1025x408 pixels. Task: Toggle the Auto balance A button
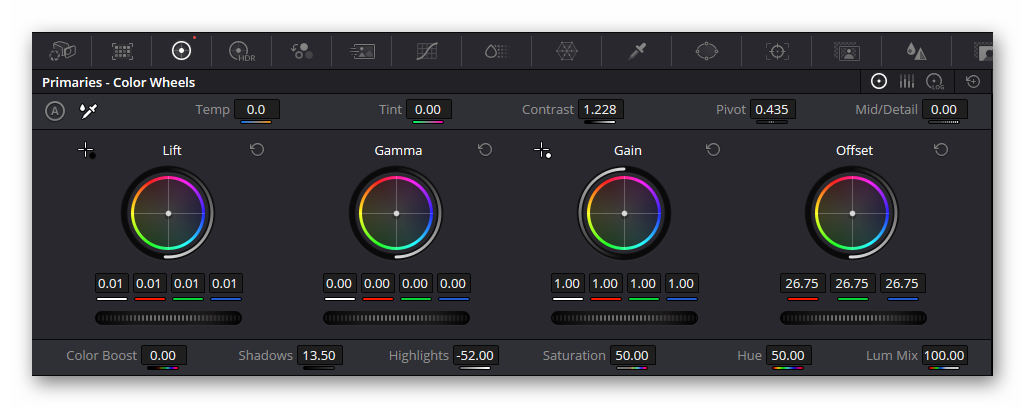pos(55,111)
